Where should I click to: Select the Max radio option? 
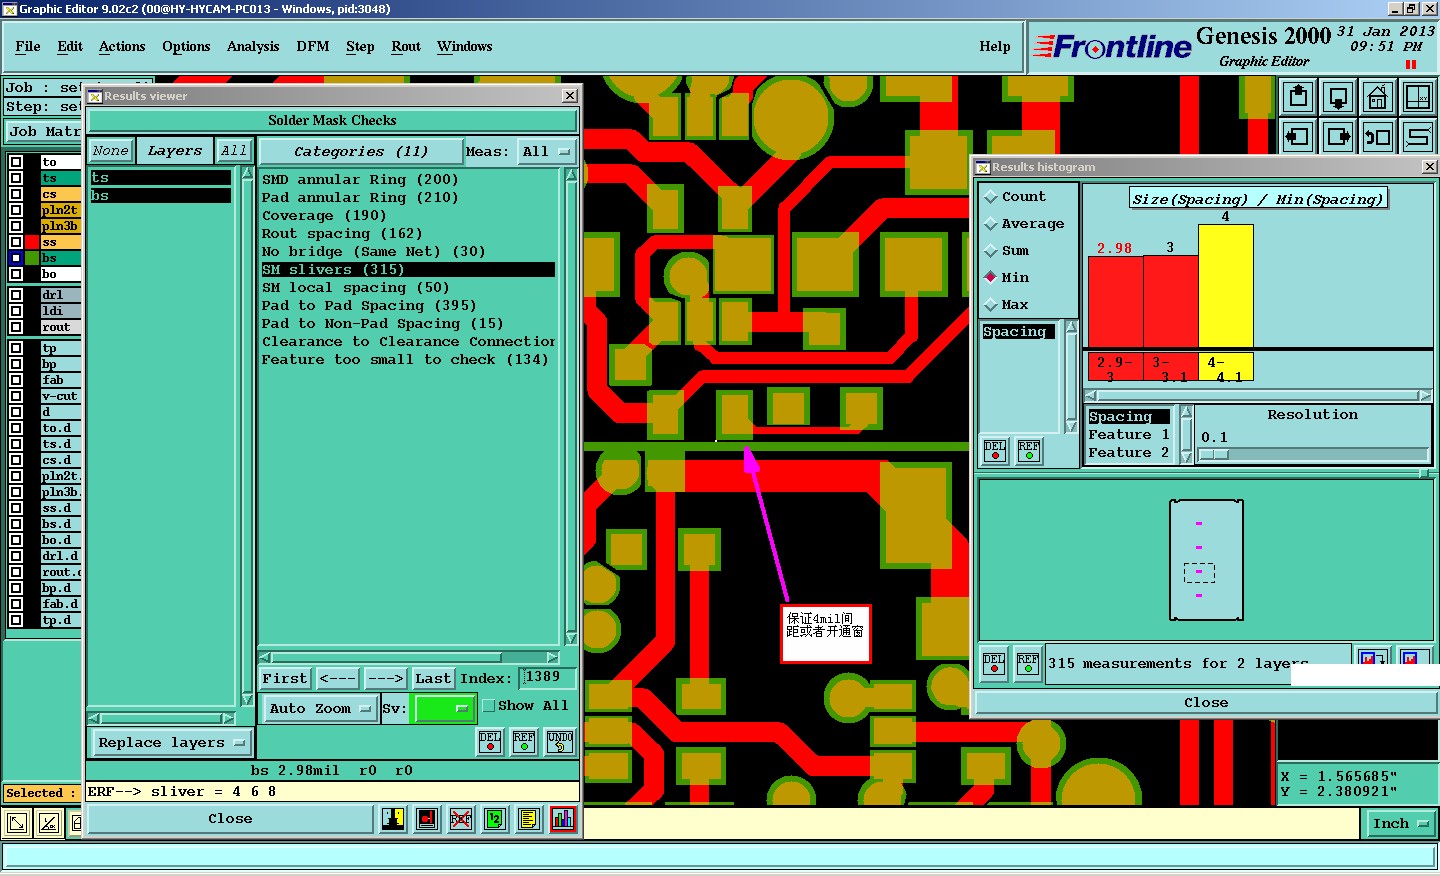[x=991, y=305]
